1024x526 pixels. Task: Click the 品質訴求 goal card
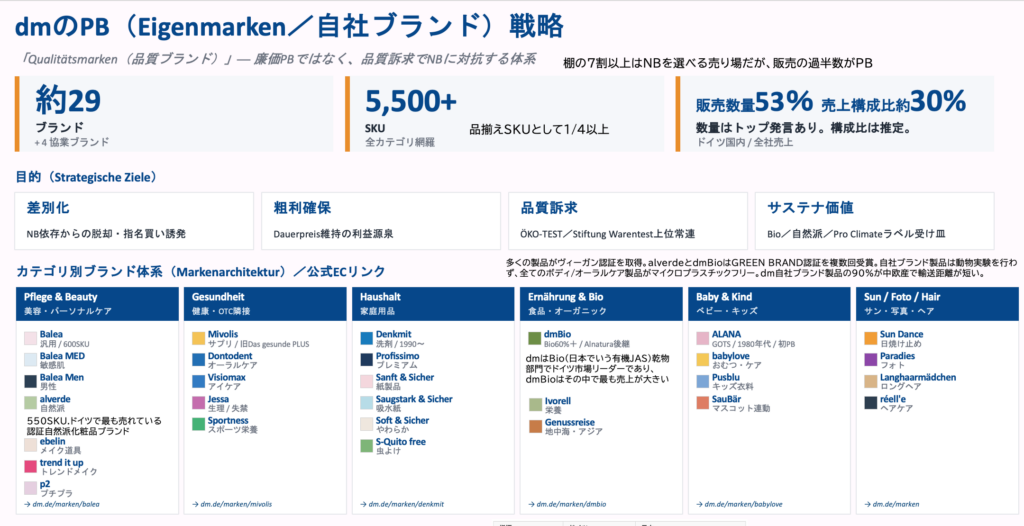628,221
